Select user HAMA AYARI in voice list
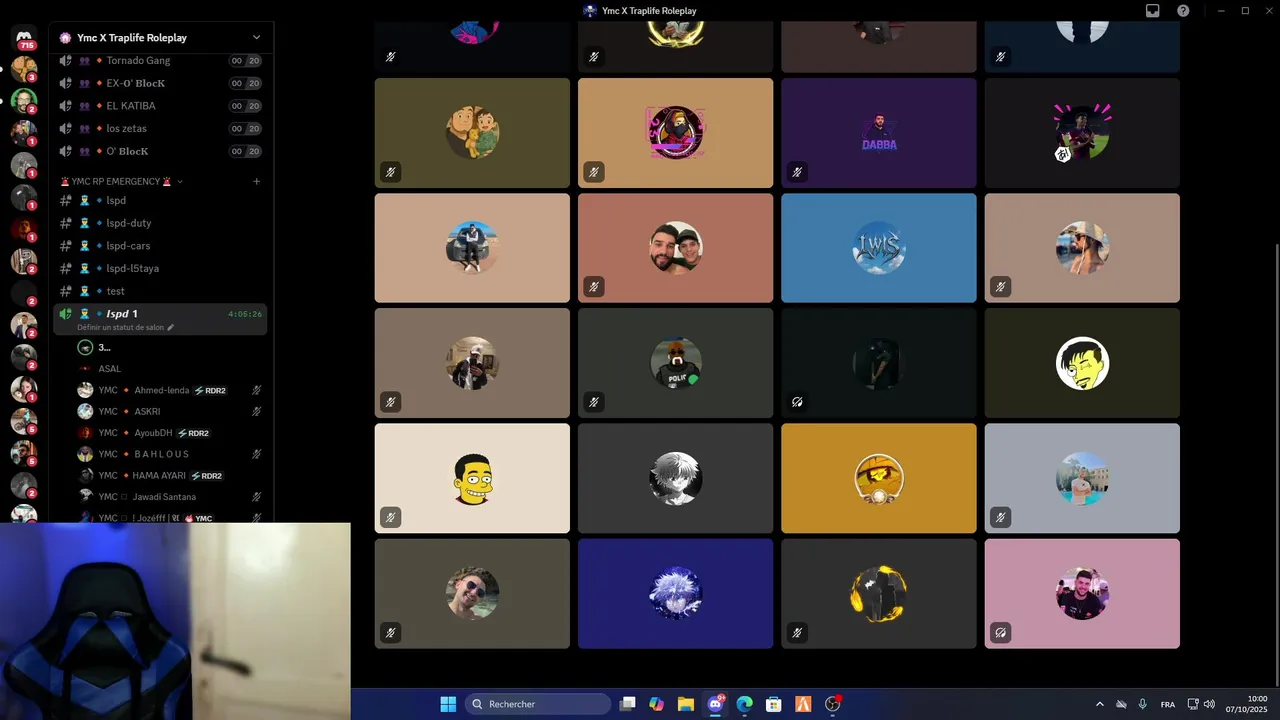Screen dimensions: 1280x720 tap(170, 476)
